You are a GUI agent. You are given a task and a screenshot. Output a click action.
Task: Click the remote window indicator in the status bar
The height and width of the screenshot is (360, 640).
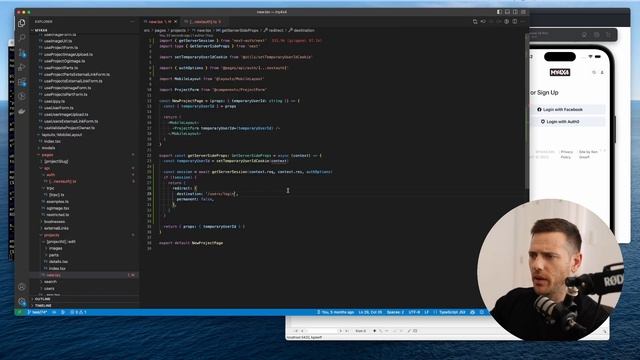coord(19,312)
